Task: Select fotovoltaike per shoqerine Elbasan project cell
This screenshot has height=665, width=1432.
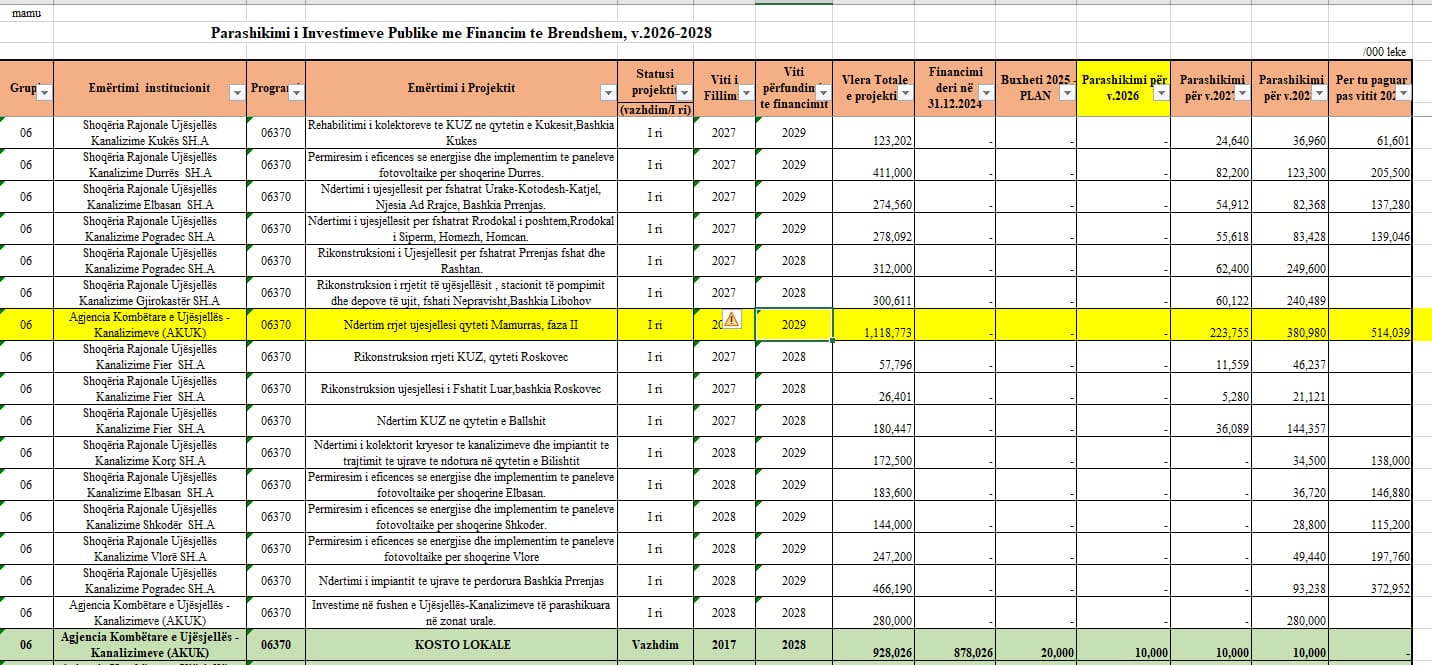Action: (461, 484)
